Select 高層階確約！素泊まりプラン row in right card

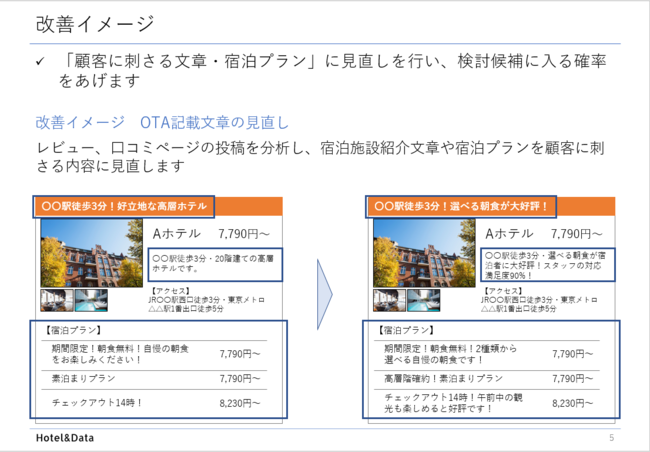coord(490,379)
